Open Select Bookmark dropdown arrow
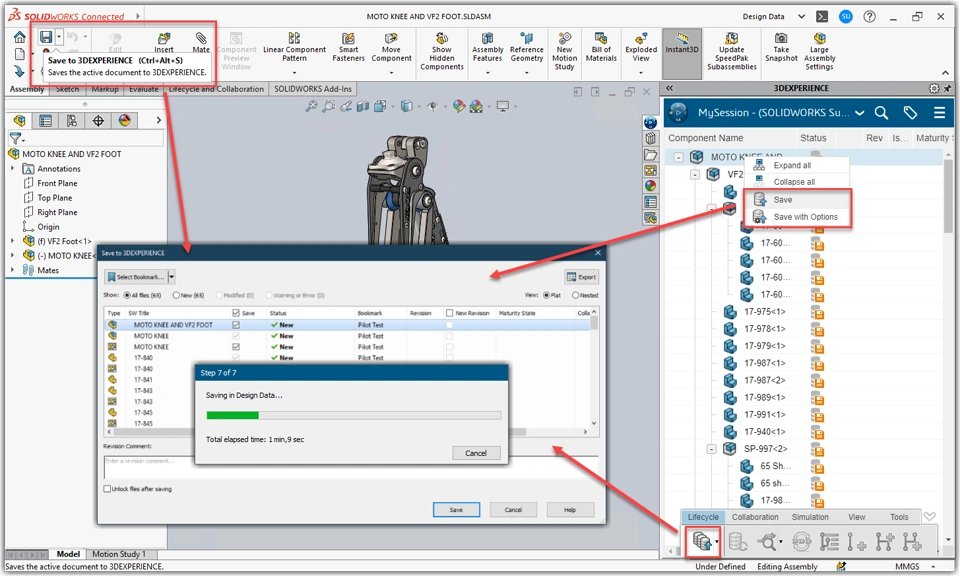Viewport: 960px width, 576px height. (171, 277)
